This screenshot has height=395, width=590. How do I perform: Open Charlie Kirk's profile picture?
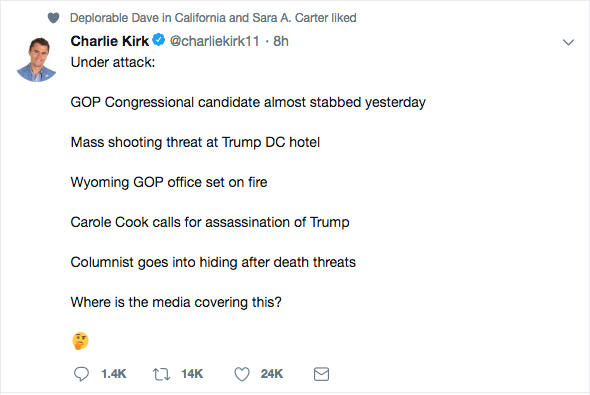point(36,59)
